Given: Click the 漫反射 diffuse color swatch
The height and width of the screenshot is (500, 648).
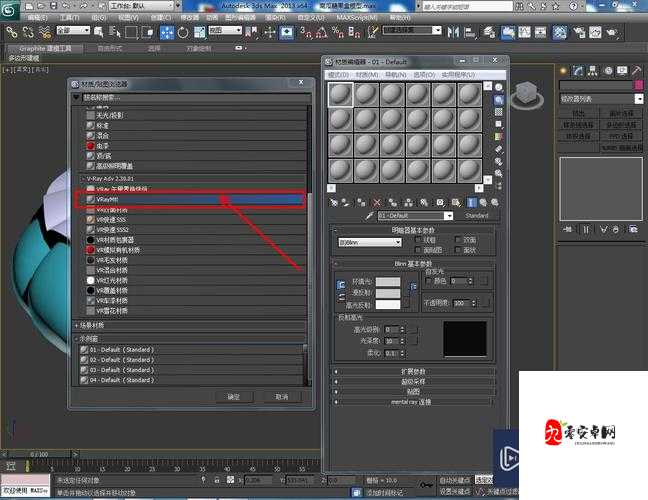Looking at the screenshot, I should 388,293.
